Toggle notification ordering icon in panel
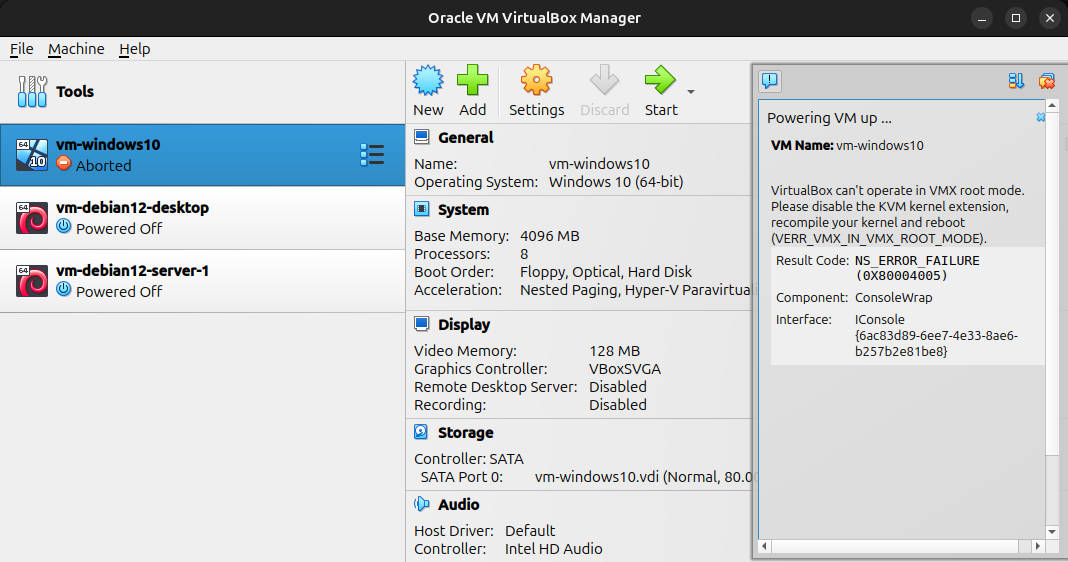This screenshot has width=1068, height=562. (1016, 81)
